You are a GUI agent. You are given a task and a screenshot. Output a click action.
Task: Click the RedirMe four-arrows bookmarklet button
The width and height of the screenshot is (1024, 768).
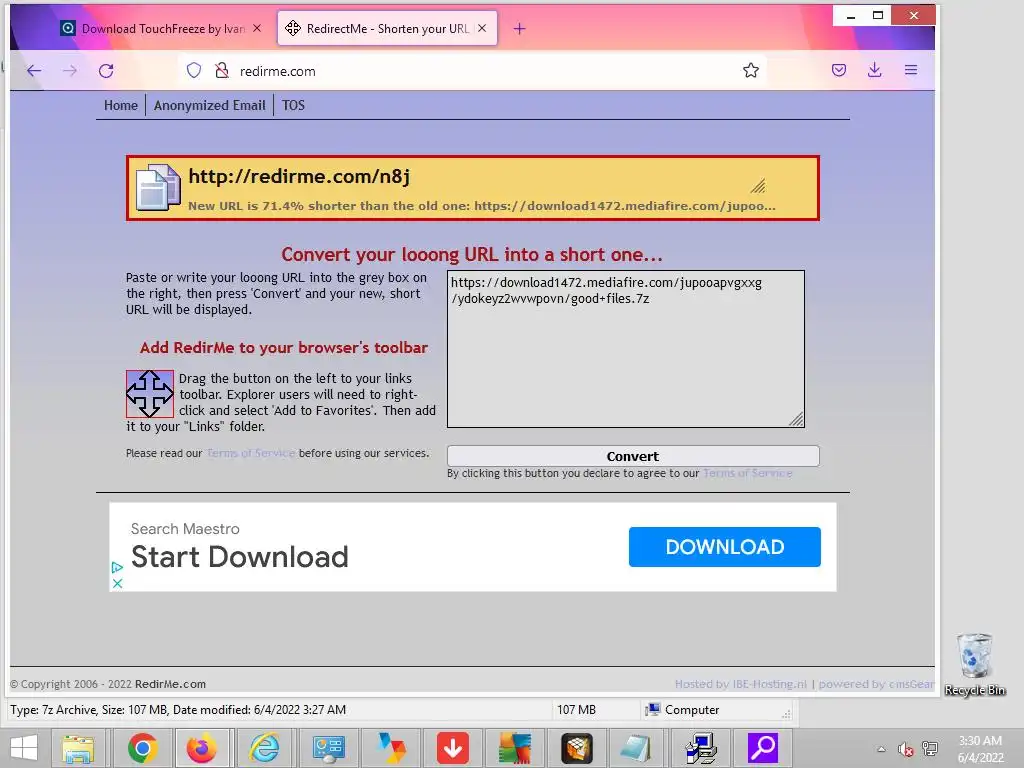click(x=150, y=394)
